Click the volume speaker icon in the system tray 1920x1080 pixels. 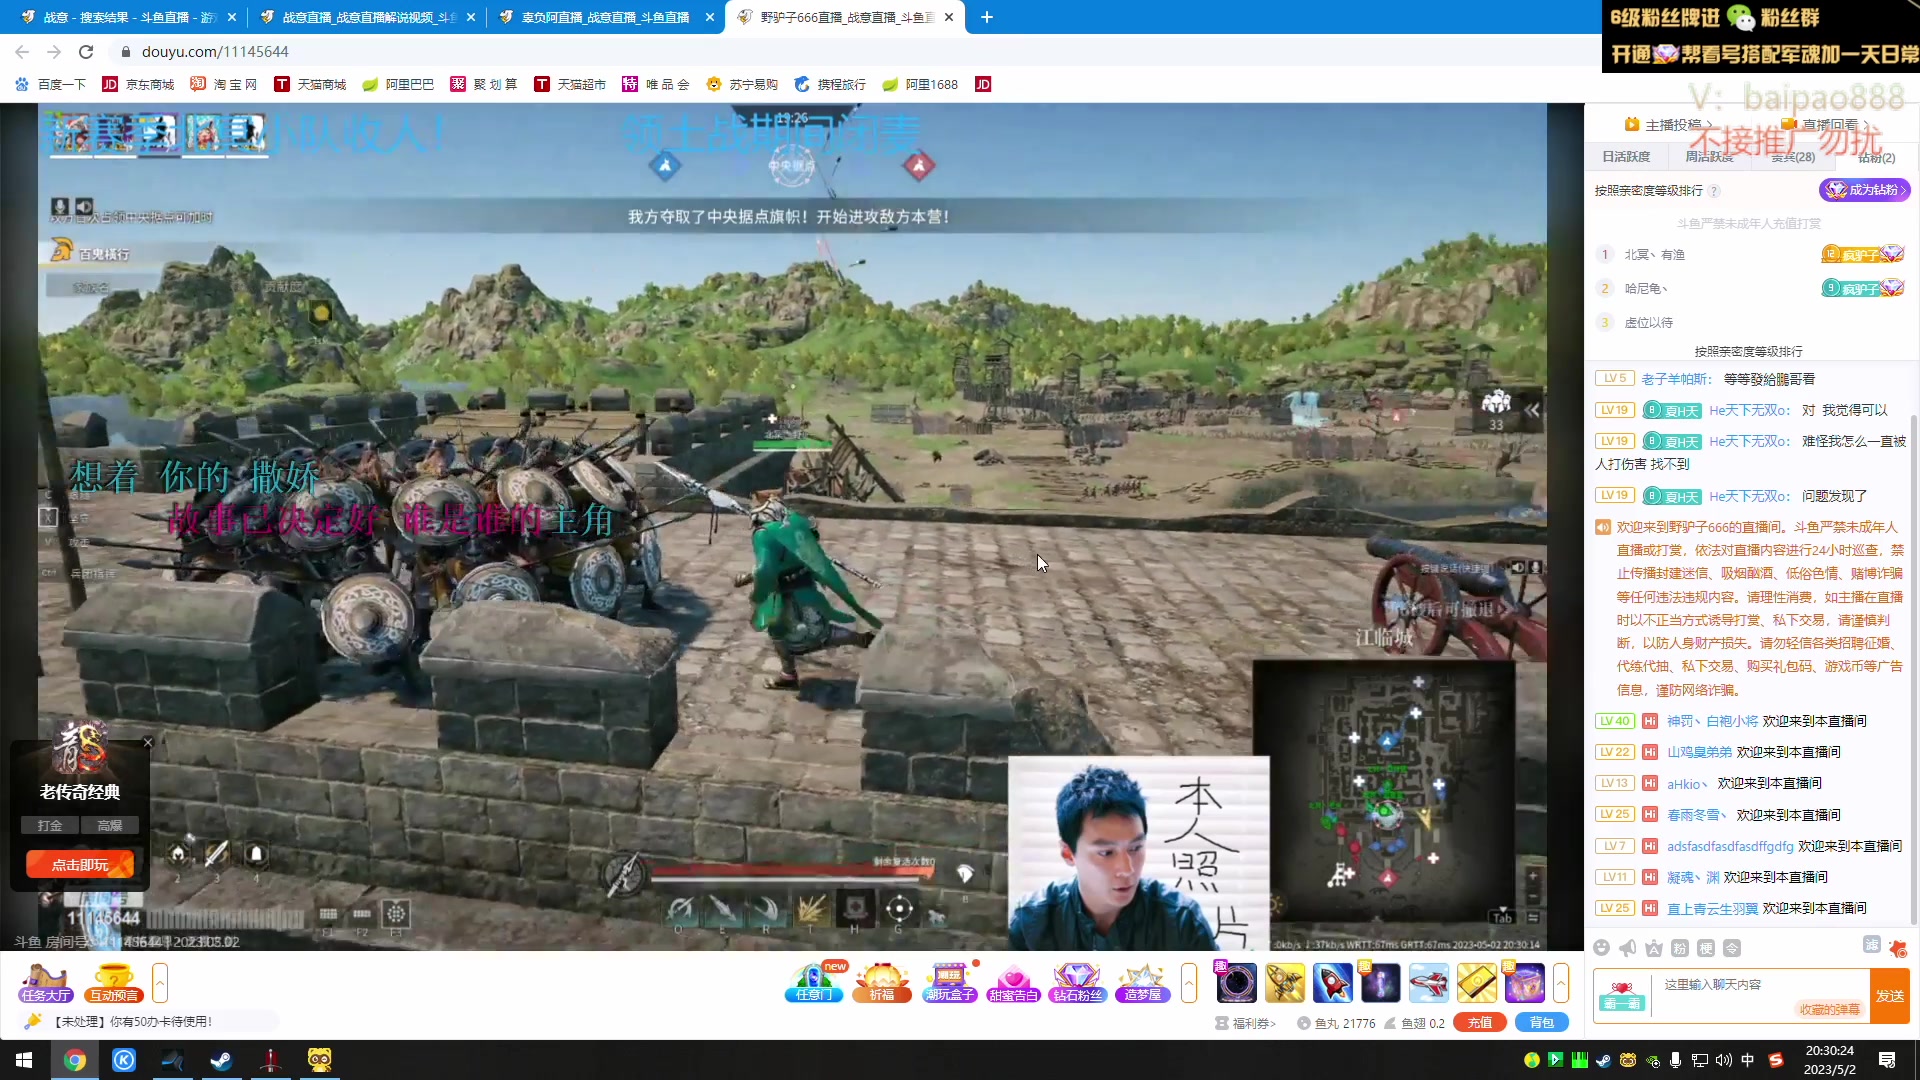tap(1723, 1060)
